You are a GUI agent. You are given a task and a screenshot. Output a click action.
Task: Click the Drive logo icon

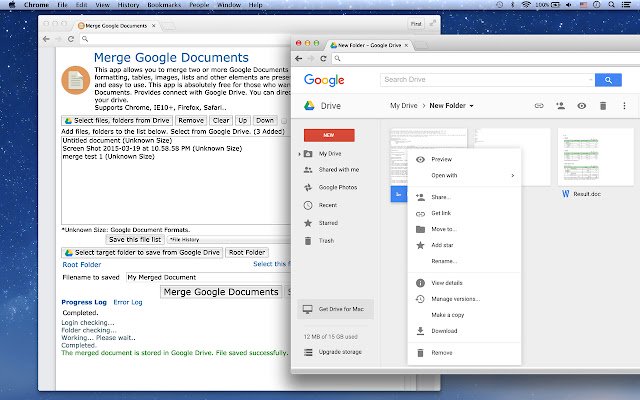pyautogui.click(x=309, y=106)
